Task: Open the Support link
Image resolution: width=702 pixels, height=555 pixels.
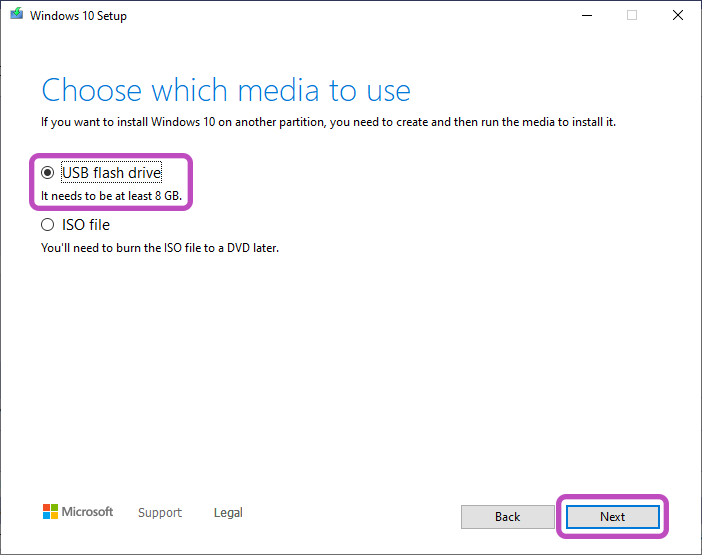Action: pos(160,513)
